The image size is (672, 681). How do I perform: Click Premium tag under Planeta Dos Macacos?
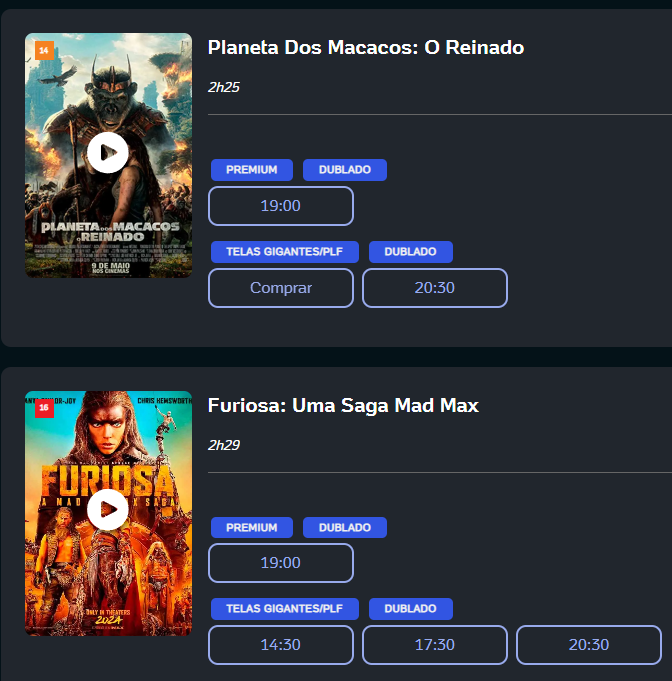(251, 170)
